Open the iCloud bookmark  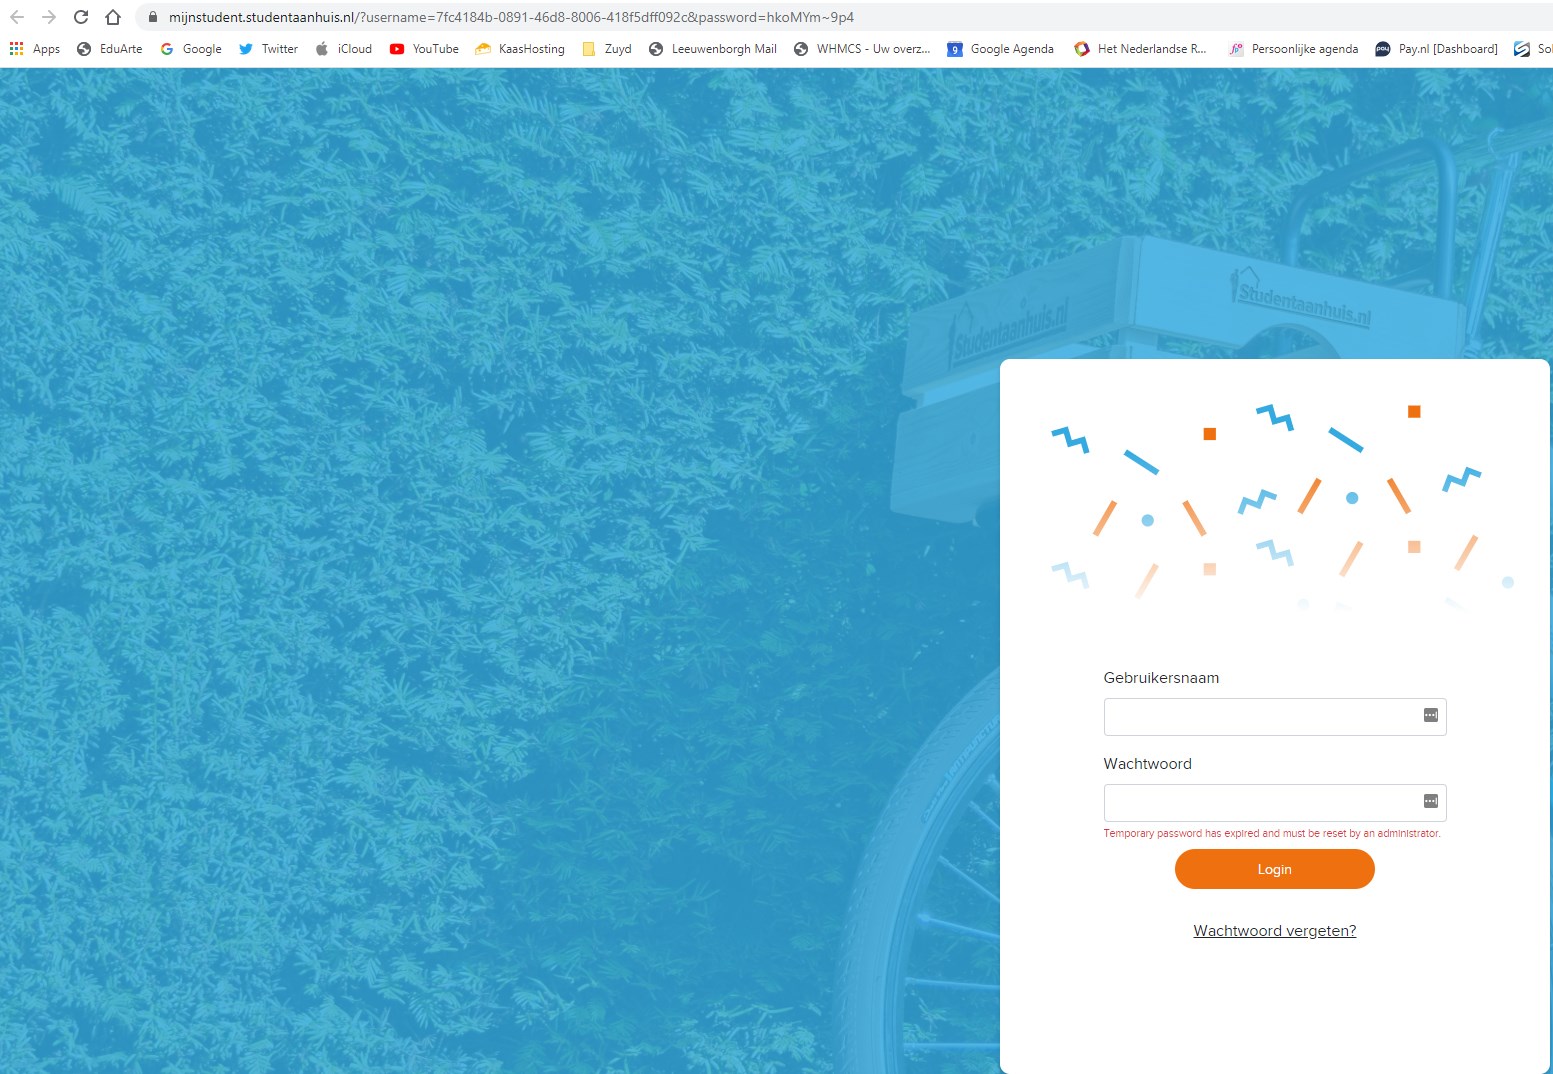[343, 49]
